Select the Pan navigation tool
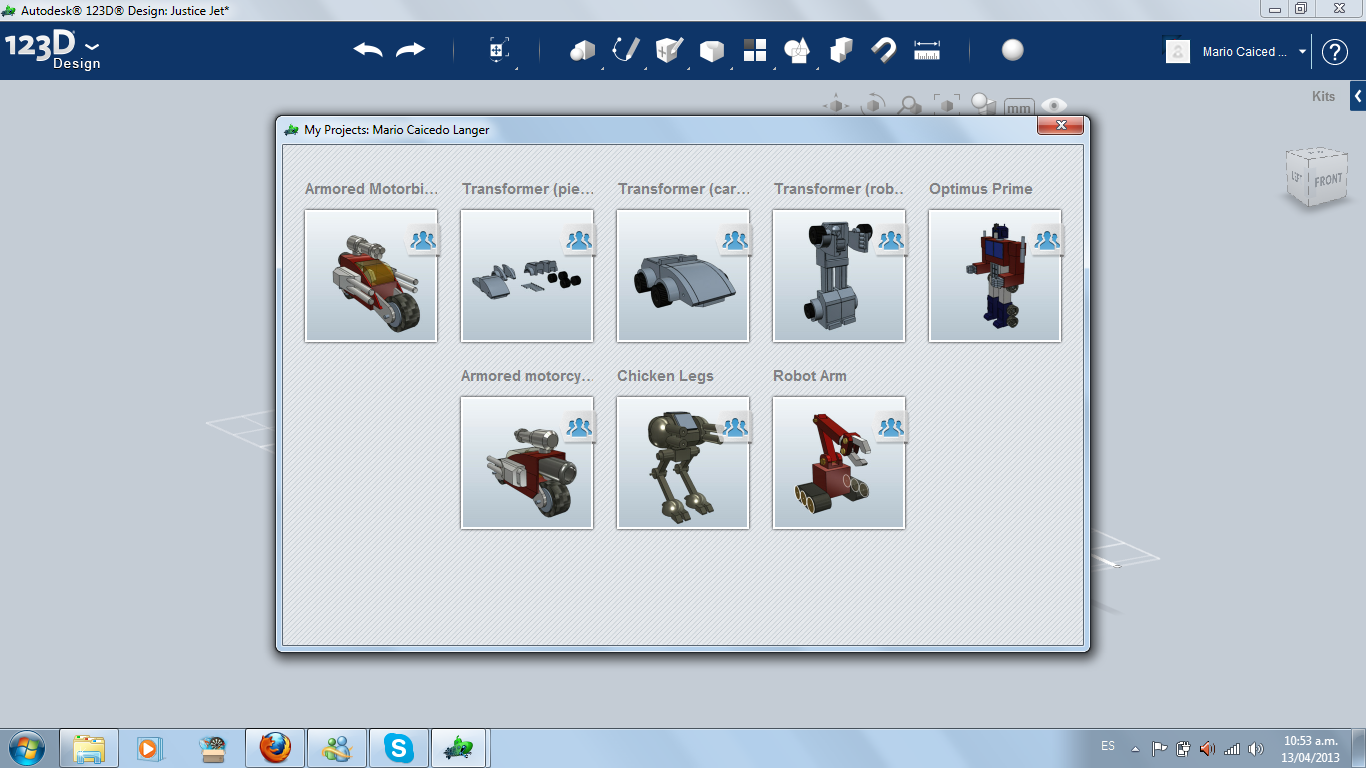This screenshot has height=768, width=1366. point(836,105)
